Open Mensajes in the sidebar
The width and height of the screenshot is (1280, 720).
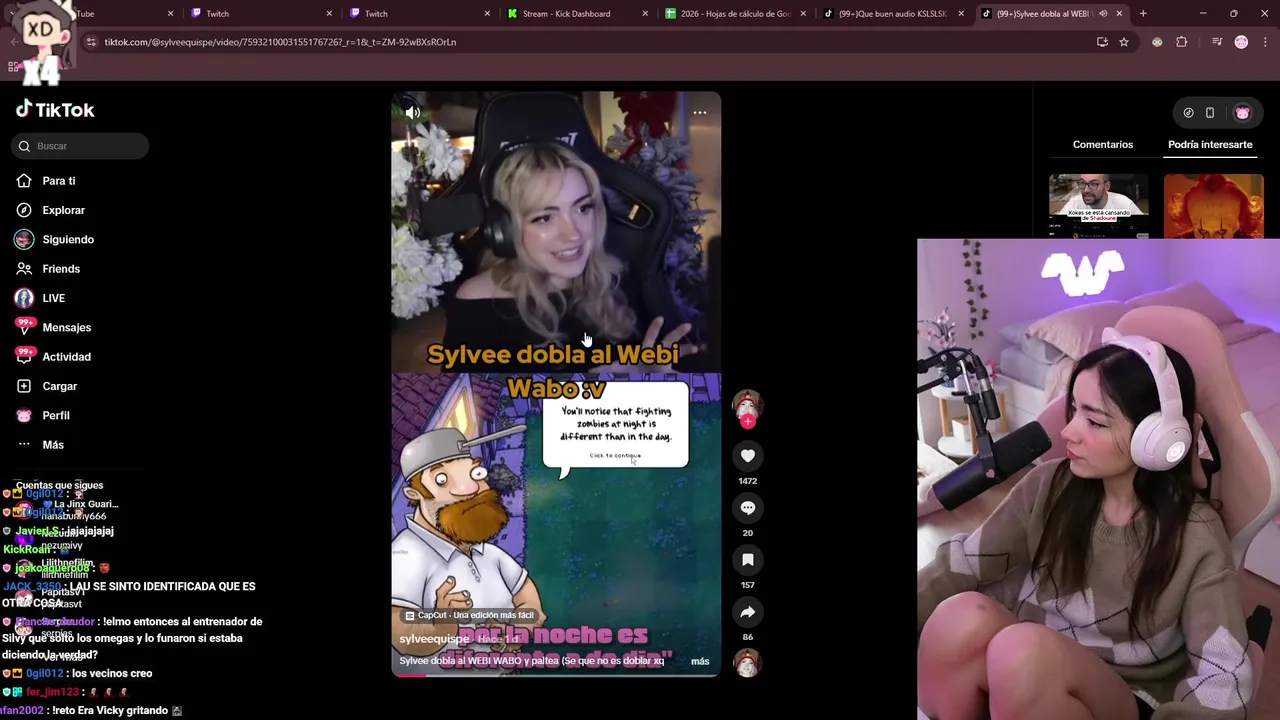[x=66, y=327]
